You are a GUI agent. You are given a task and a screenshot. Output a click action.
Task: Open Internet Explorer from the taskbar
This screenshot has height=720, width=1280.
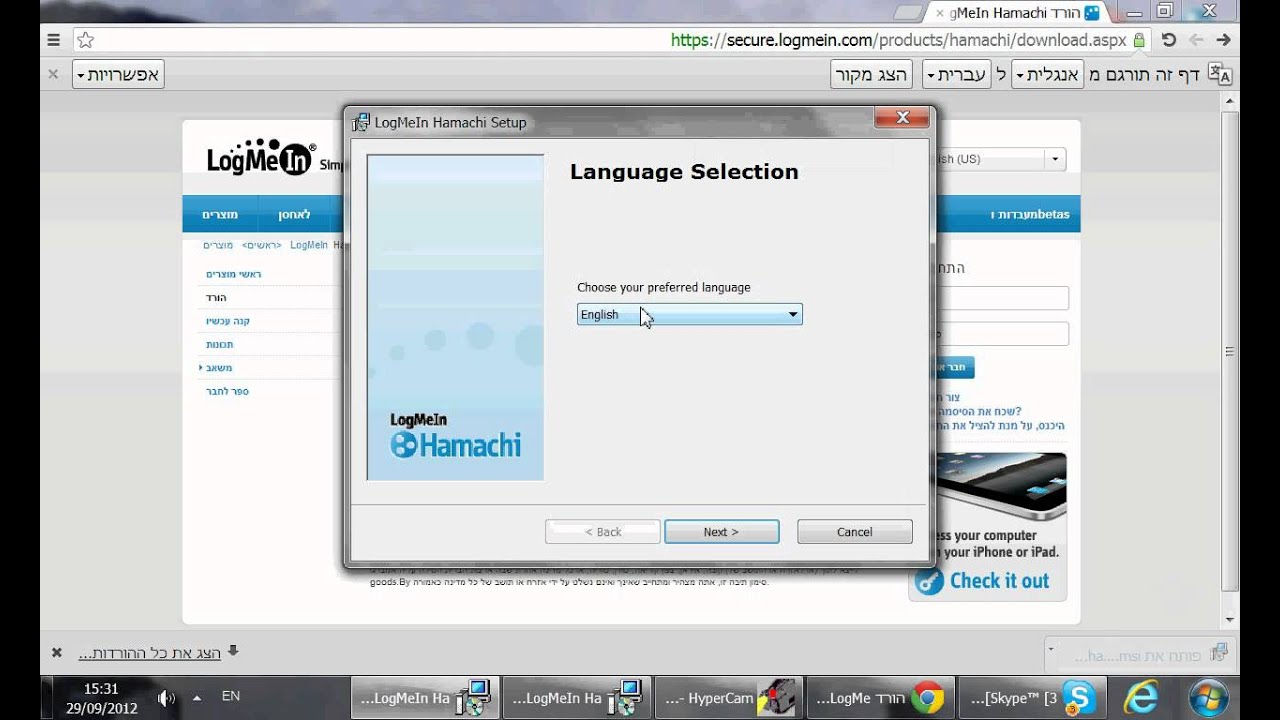coord(1141,697)
